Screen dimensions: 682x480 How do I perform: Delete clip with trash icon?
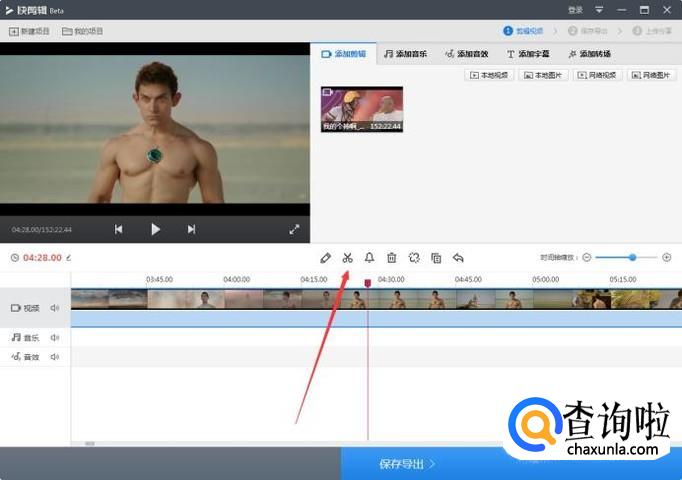pyautogui.click(x=392, y=258)
